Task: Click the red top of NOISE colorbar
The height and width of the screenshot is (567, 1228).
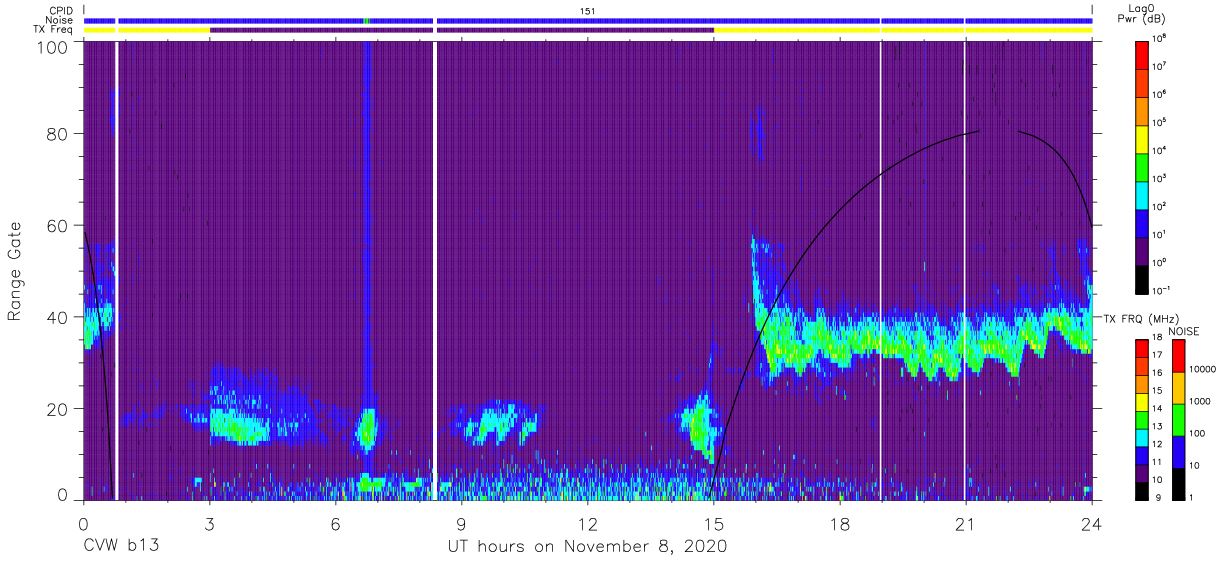Action: pyautogui.click(x=1179, y=355)
